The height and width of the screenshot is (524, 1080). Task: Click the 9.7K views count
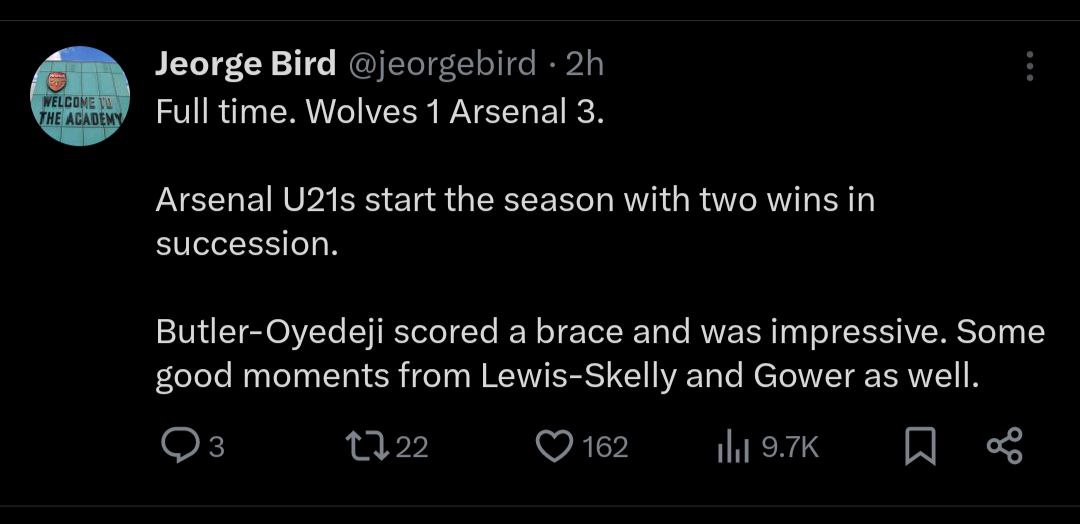(790, 447)
